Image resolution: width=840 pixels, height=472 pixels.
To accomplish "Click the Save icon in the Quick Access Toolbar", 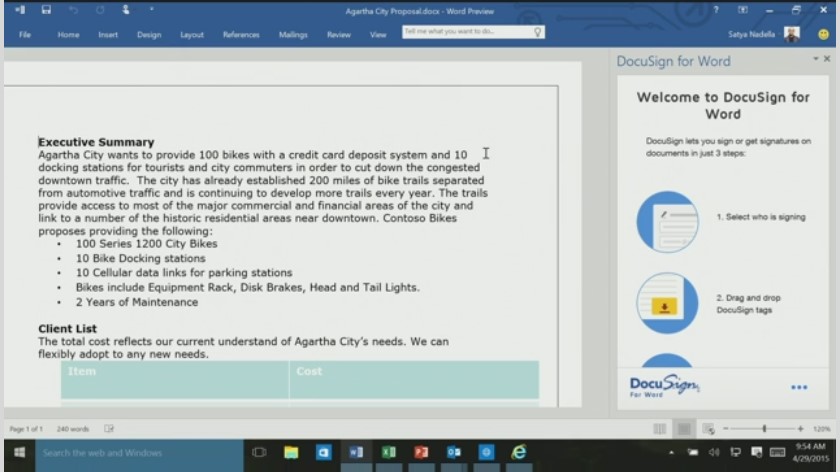I will pyautogui.click(x=47, y=10).
